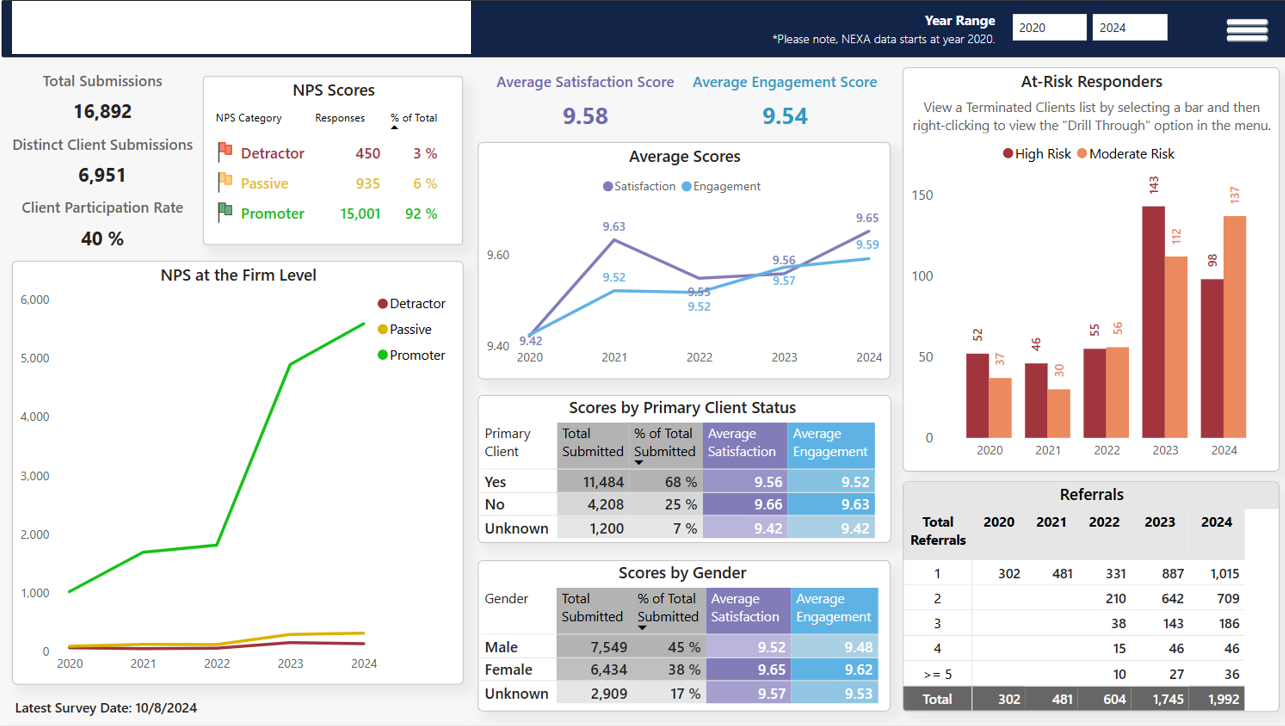Click the end year field showing 2024
The width and height of the screenshot is (1285, 726).
[1129, 28]
